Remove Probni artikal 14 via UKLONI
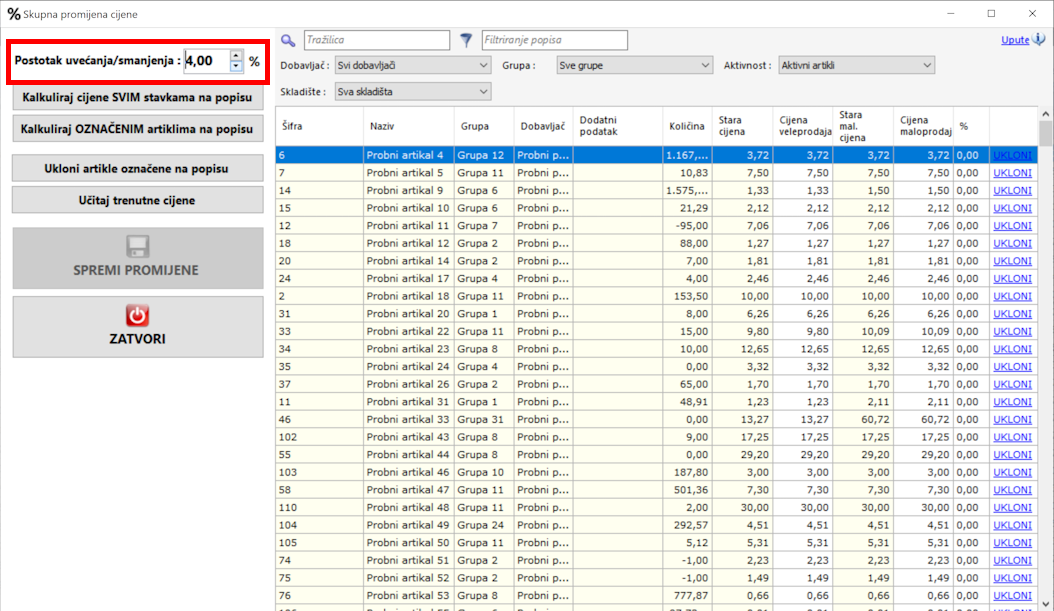This screenshot has height=611, width=1054. tap(1012, 261)
